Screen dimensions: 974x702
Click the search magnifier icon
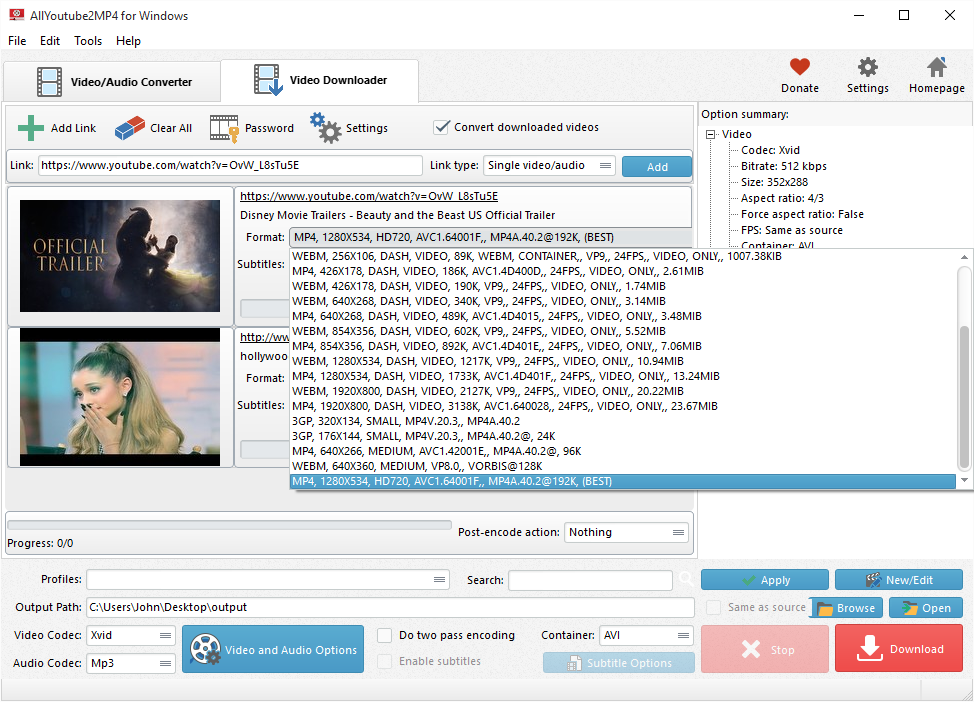pyautogui.click(x=686, y=580)
